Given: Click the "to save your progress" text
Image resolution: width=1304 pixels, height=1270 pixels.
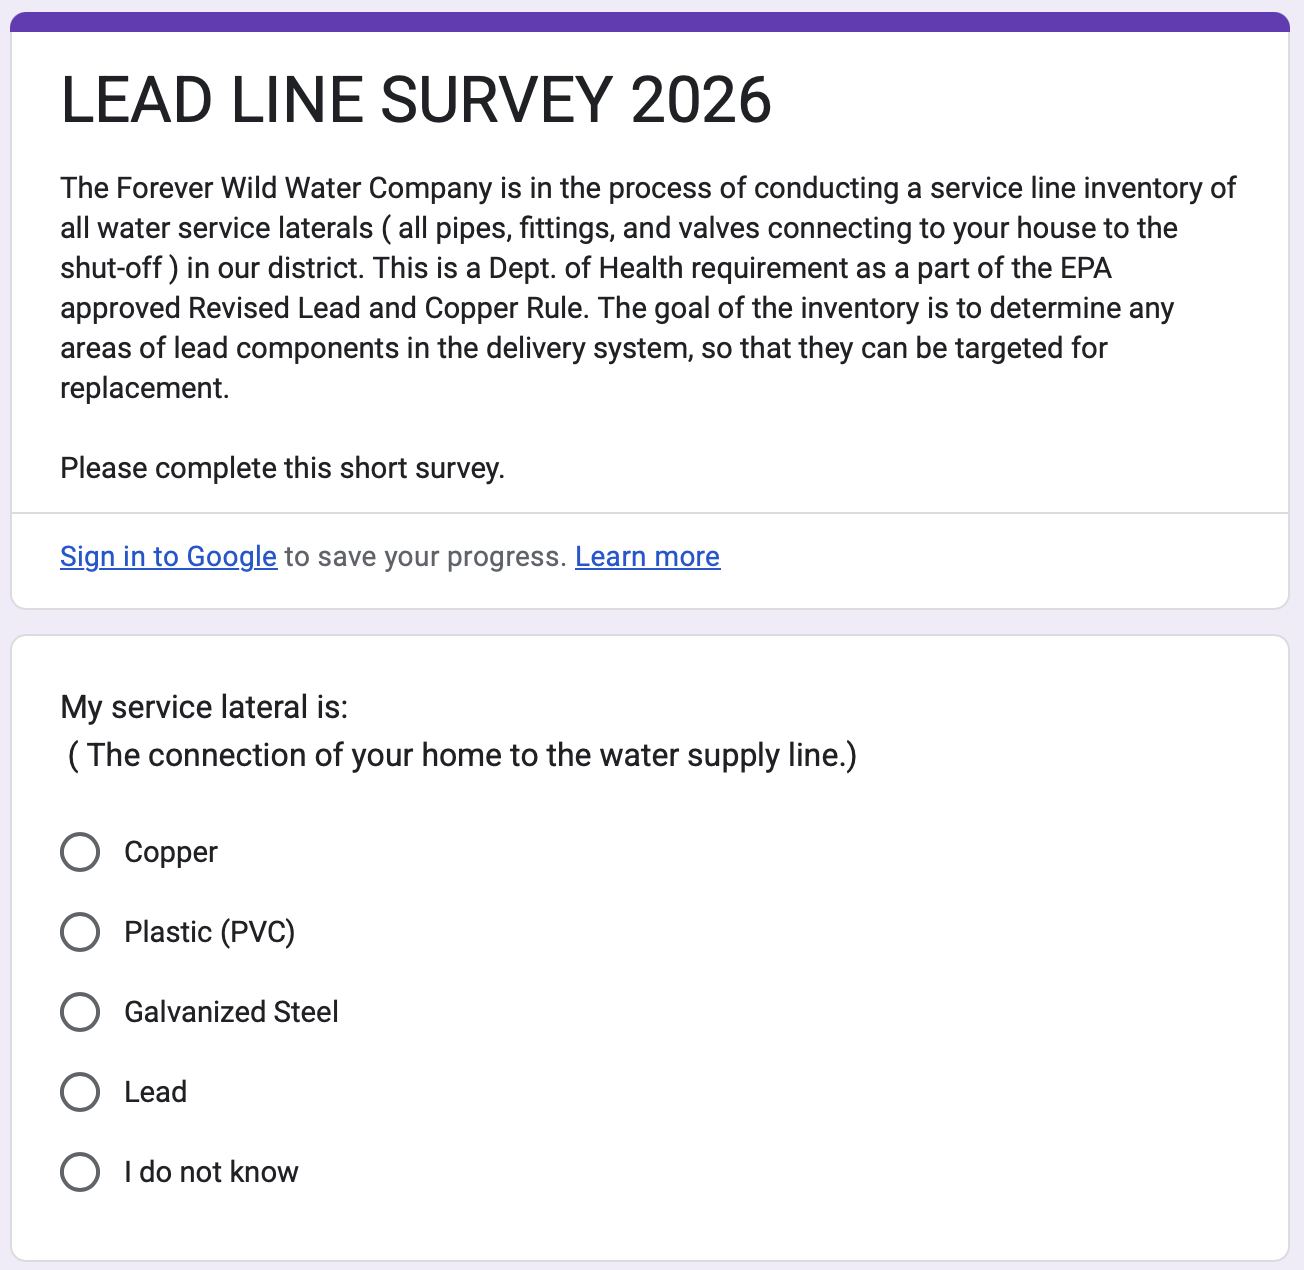Looking at the screenshot, I should pyautogui.click(x=425, y=557).
